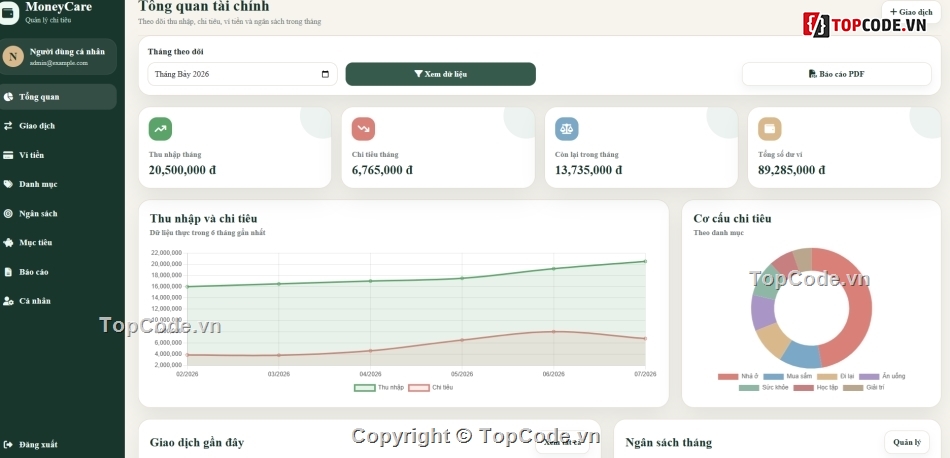
Task: Click the Đăng xuất logout icon
Action: 8,445
